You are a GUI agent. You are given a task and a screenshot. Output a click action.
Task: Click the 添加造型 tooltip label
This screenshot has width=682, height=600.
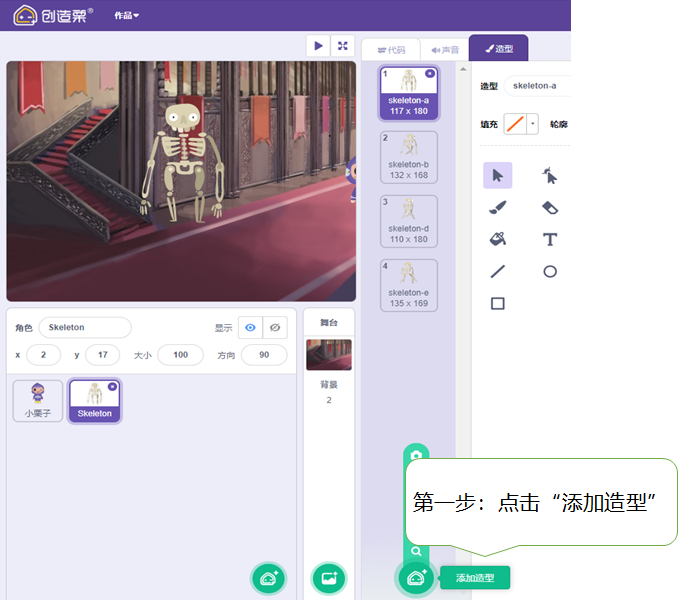[x=475, y=578]
